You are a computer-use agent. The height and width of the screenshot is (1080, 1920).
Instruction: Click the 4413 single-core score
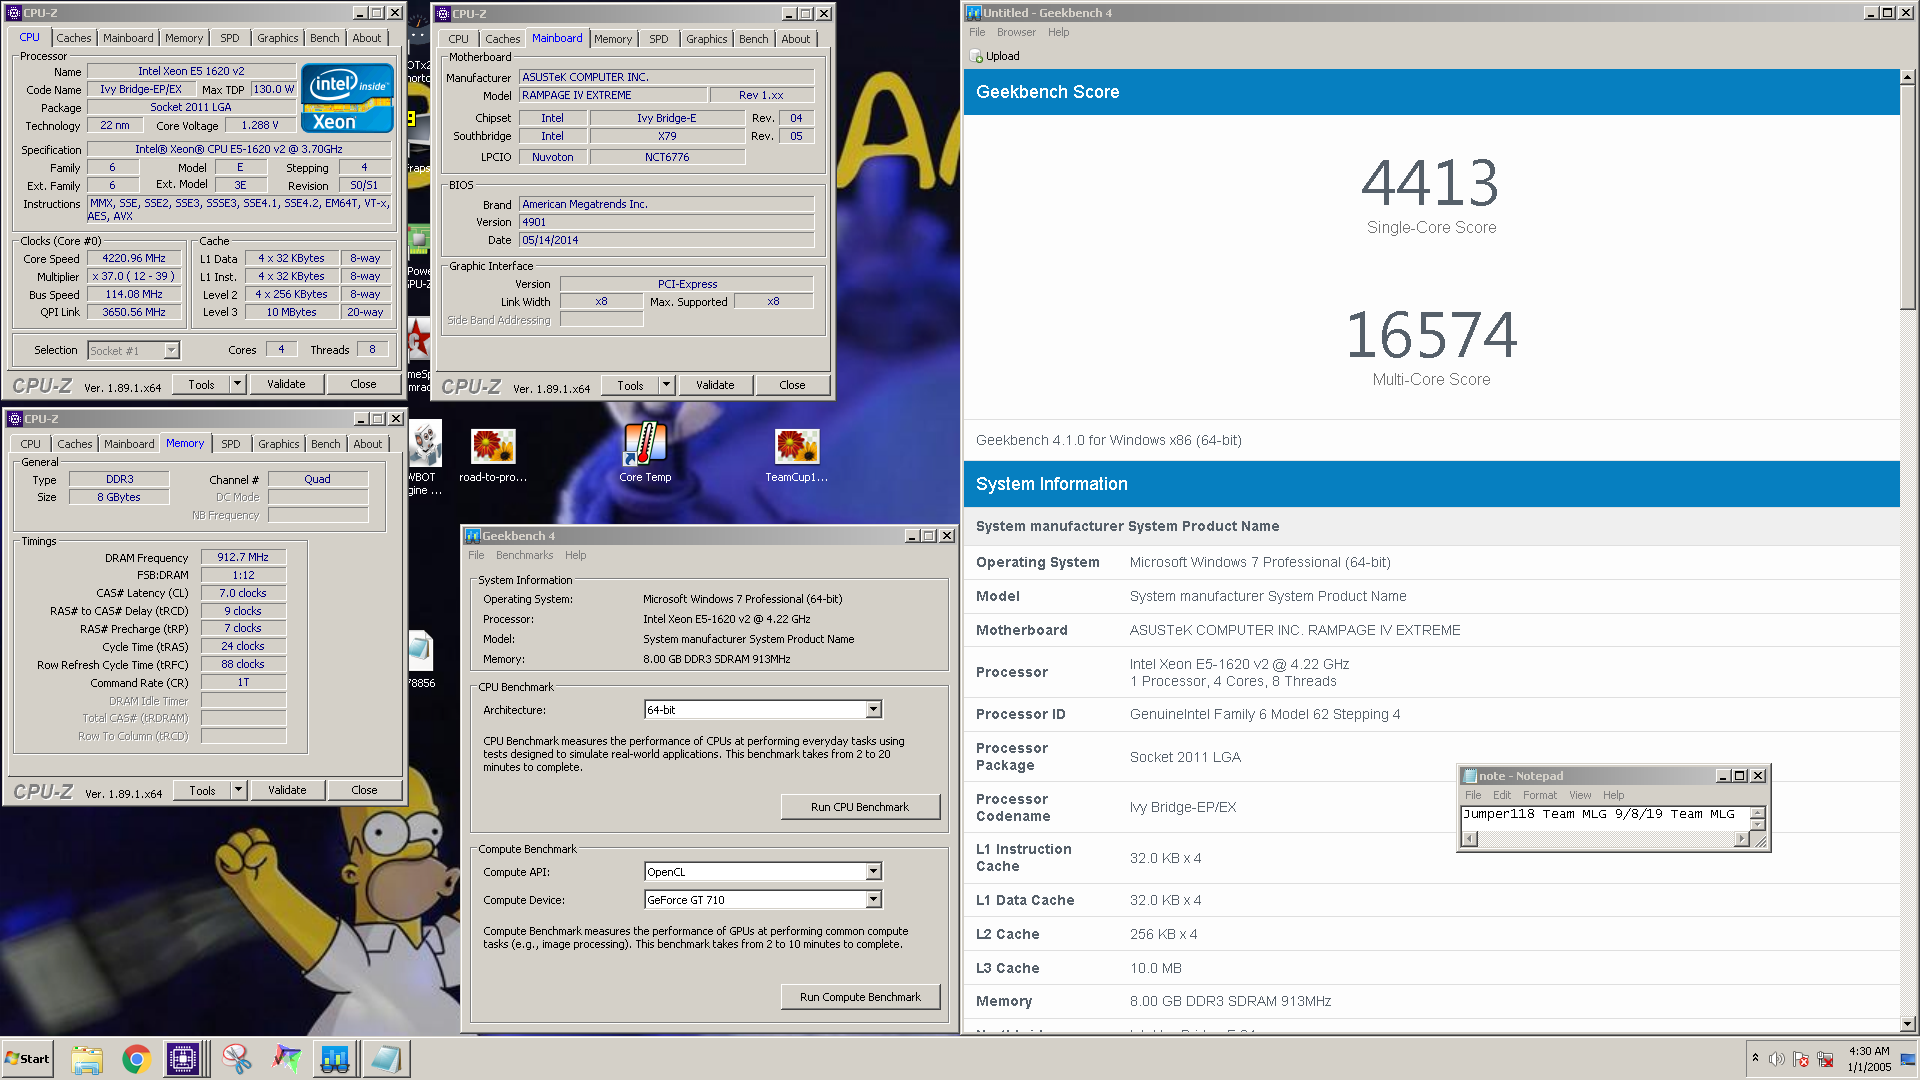coord(1430,183)
